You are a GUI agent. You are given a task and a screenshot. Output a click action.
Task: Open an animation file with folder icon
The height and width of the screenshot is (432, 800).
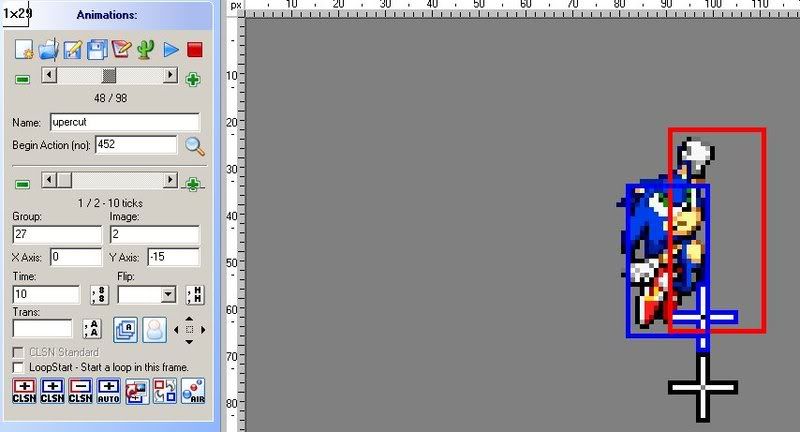pyautogui.click(x=48, y=49)
